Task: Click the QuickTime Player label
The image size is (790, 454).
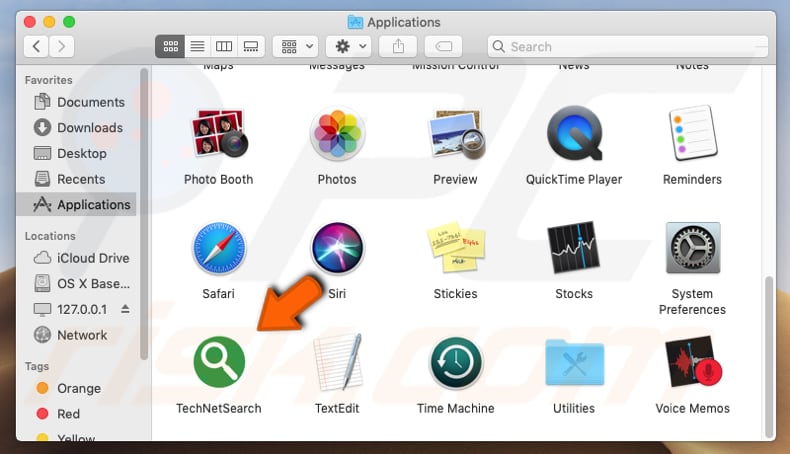Action: pos(574,179)
